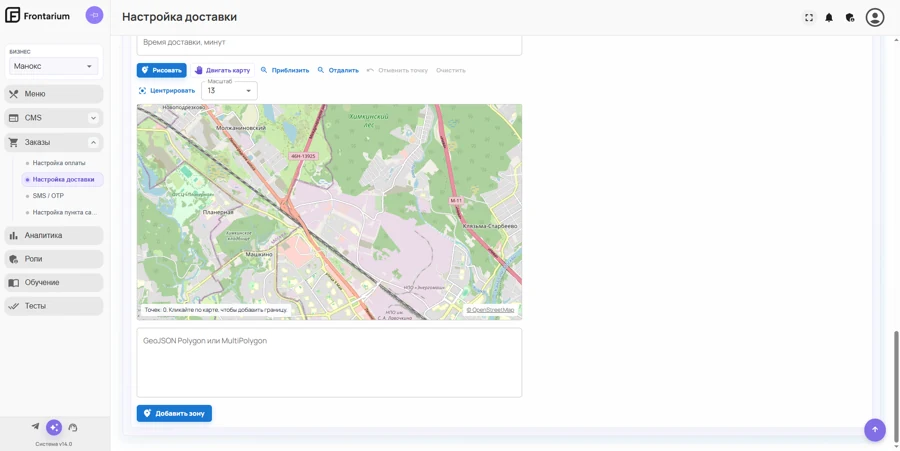This screenshot has height=451, width=900.
Task: Open the Масштаб zoom level dropdown
Action: pyautogui.click(x=229, y=91)
